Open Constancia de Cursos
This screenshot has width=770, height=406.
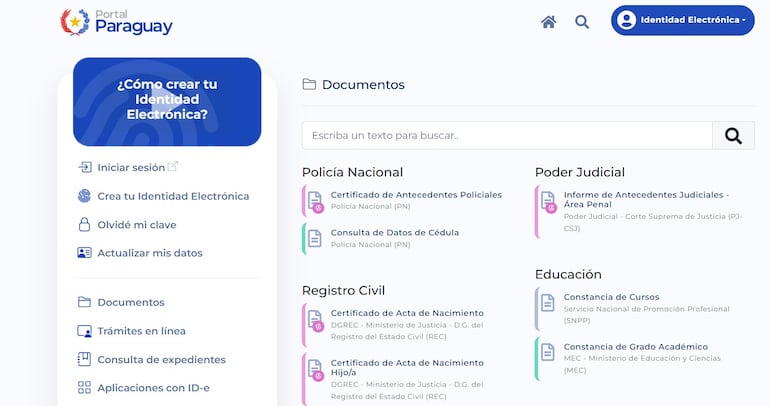(611, 297)
